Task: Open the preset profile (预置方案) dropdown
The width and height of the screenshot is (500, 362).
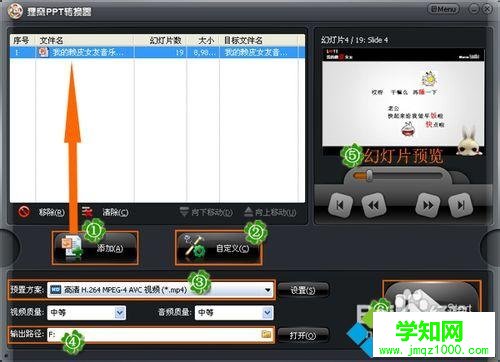Action: coord(161,290)
